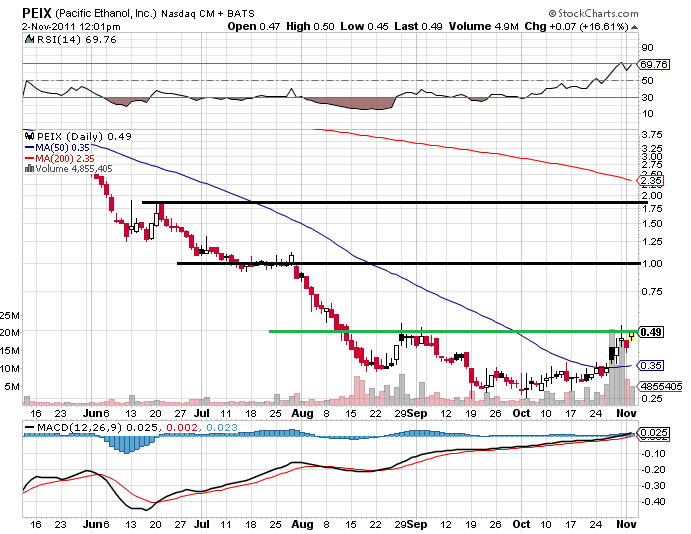Click Sep on the MACD panel date axis
This screenshot has height=534, width=691.
click(x=417, y=524)
